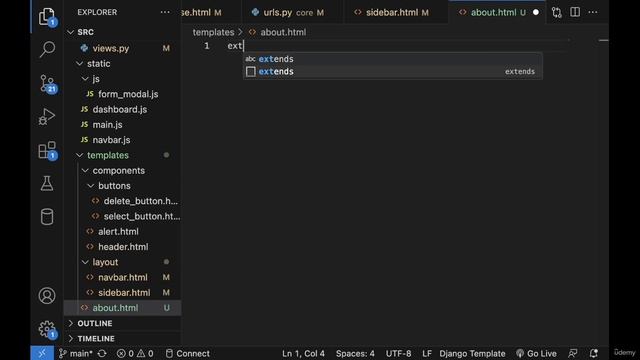The width and height of the screenshot is (640, 360).
Task: Select first abc extends suggestion
Action: coord(393,59)
